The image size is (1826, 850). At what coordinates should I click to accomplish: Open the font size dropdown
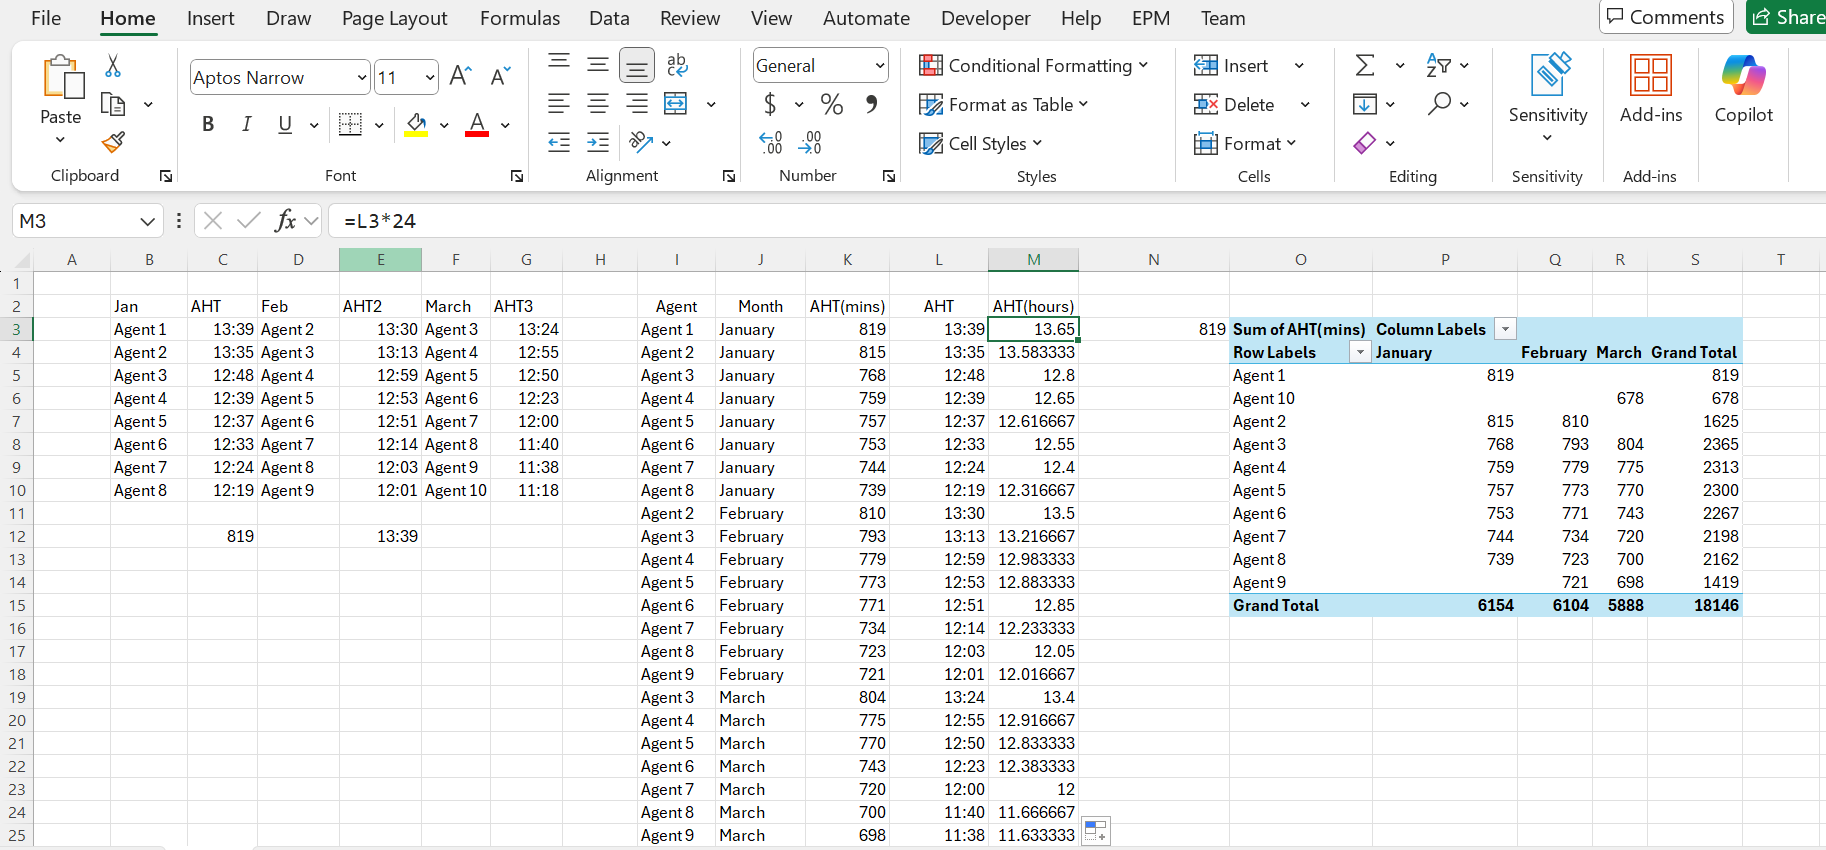[430, 77]
